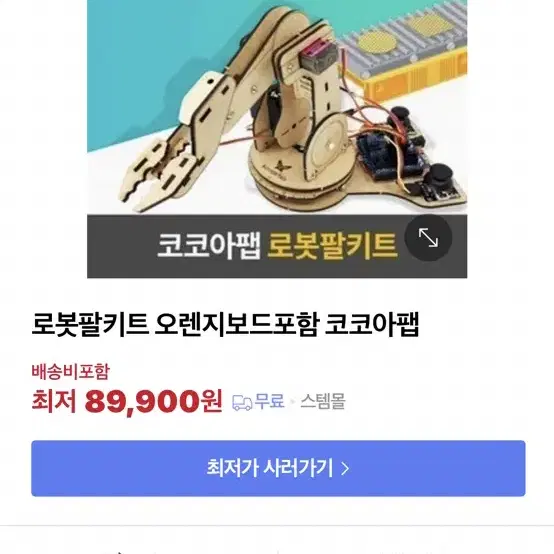Viewport: 554px width, 554px height.
Task: Tap the 89,900 price digits
Action: (142, 402)
